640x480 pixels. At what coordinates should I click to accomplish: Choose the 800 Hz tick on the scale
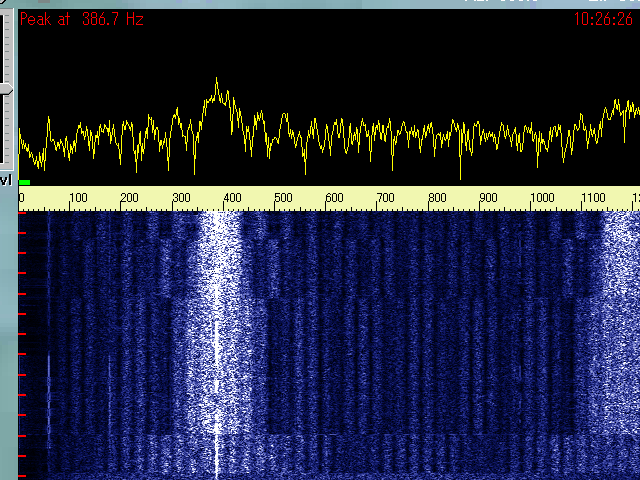437,198
